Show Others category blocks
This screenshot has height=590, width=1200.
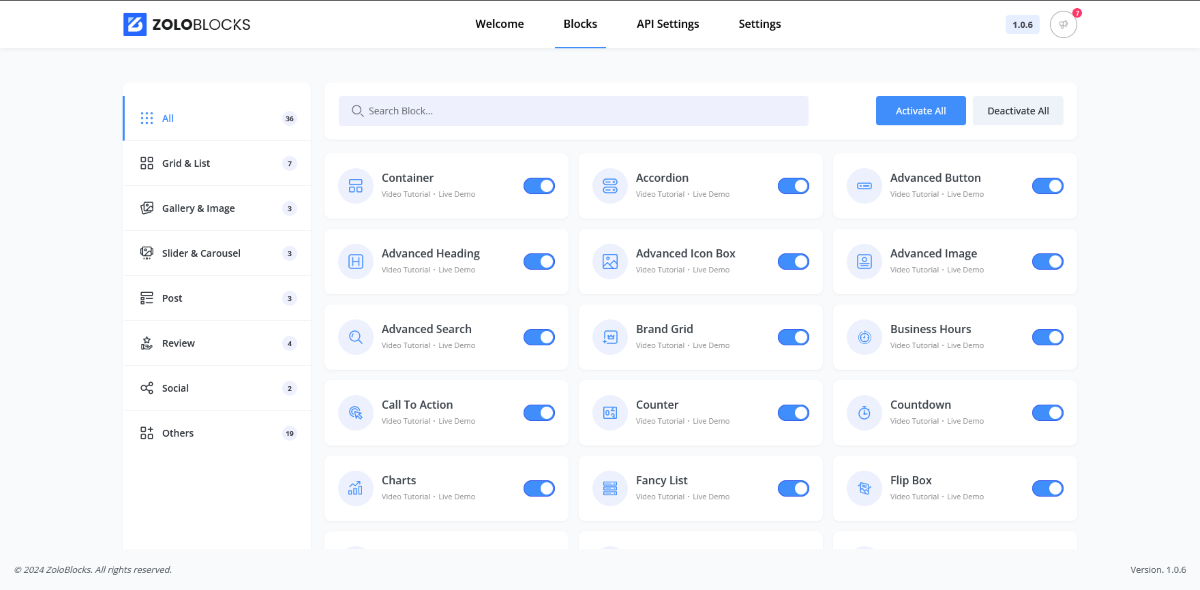[x=217, y=433]
